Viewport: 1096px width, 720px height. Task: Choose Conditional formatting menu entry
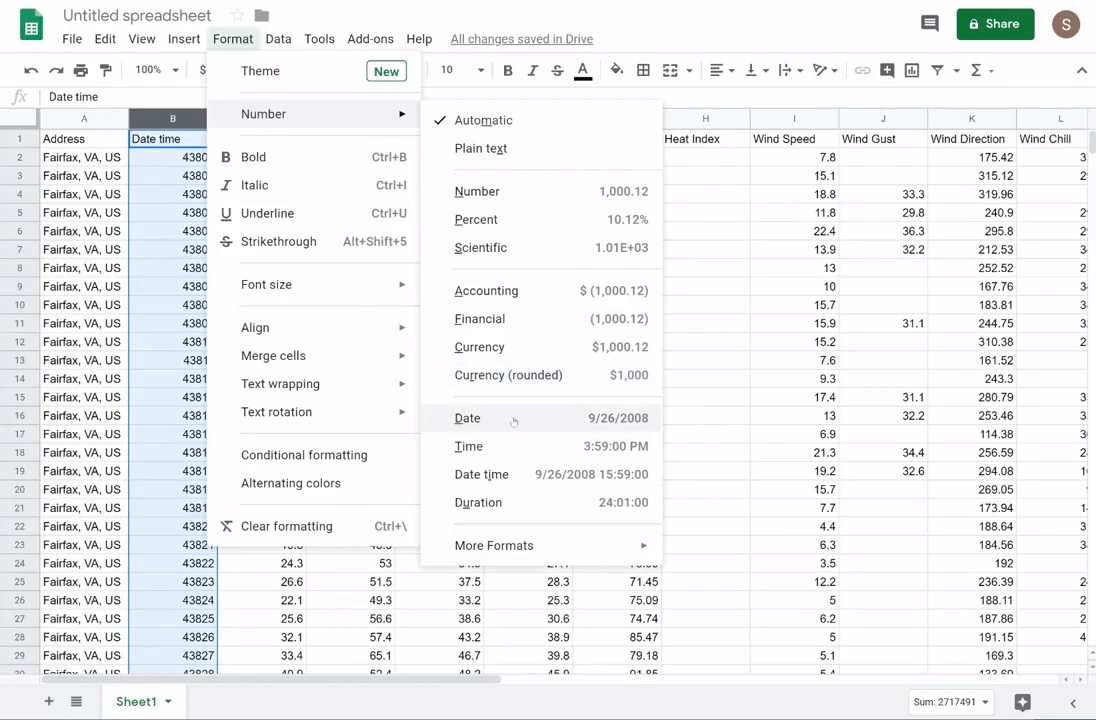(304, 455)
